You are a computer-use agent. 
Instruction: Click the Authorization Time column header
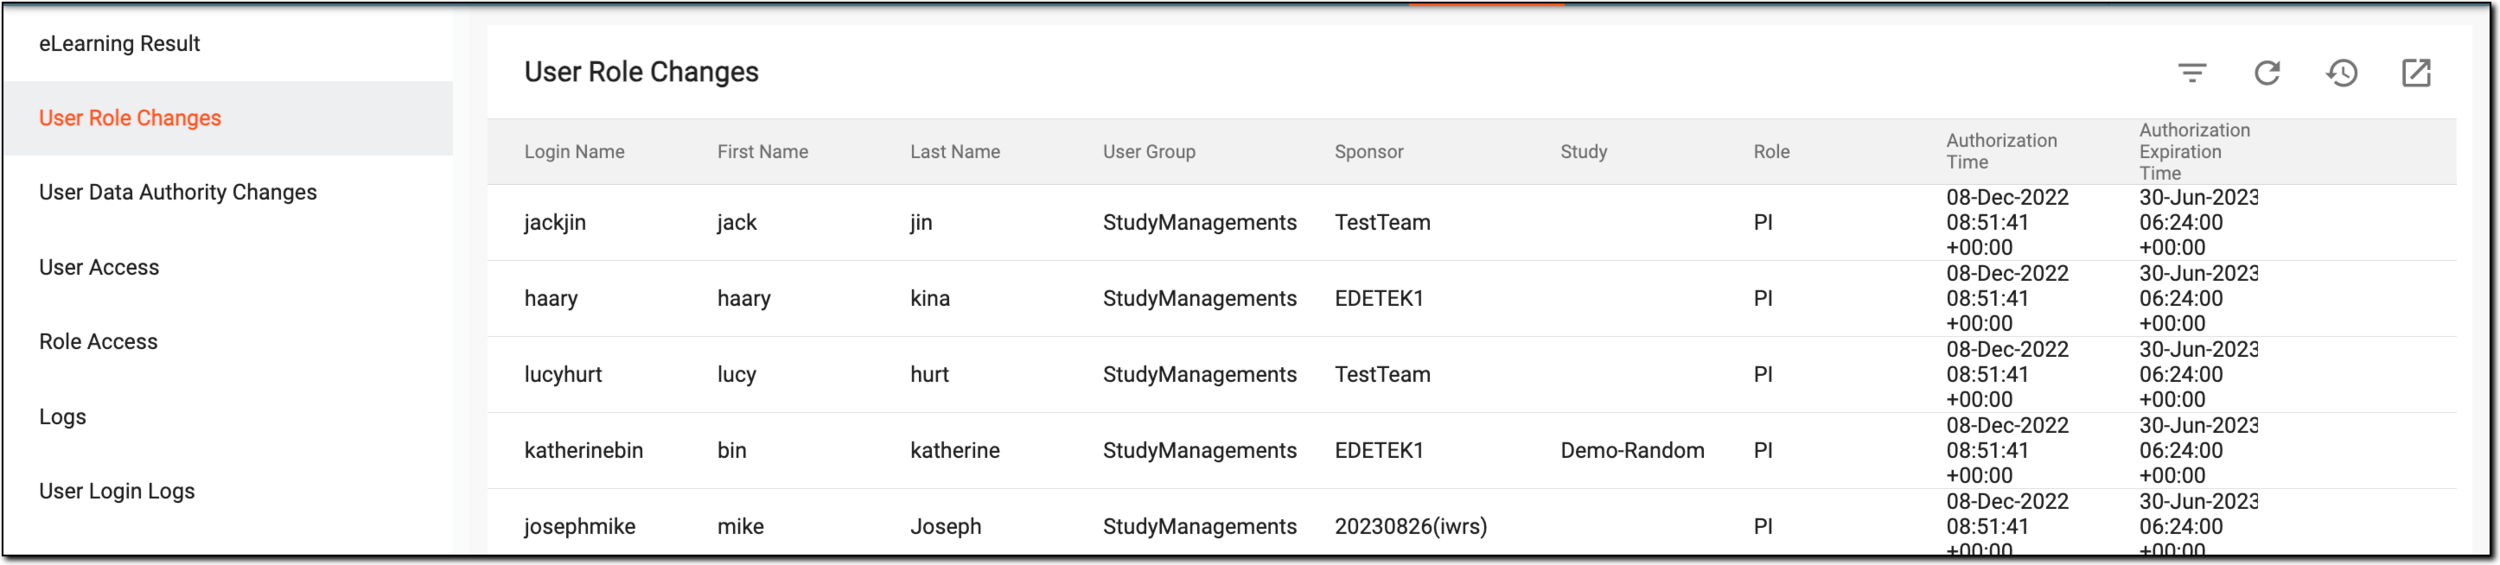tap(2001, 152)
